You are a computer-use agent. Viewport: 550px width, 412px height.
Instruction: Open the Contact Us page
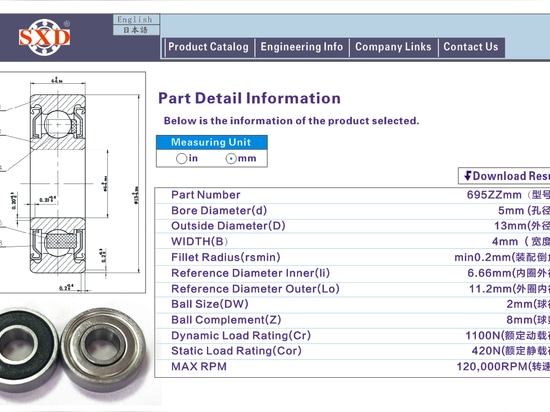[x=471, y=47]
